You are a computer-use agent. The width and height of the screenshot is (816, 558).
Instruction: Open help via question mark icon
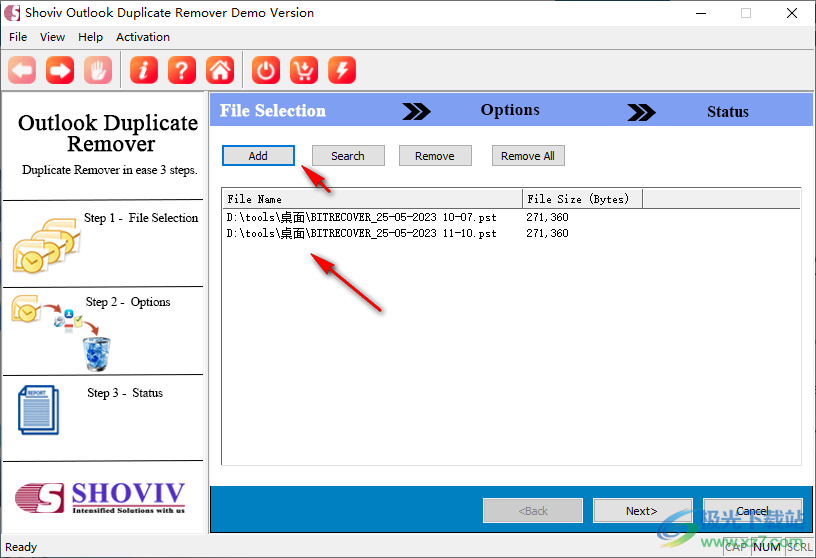point(182,70)
